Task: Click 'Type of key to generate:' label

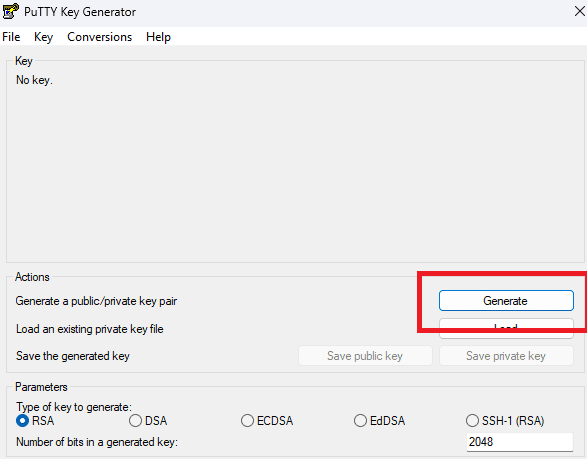Action: pos(74,407)
